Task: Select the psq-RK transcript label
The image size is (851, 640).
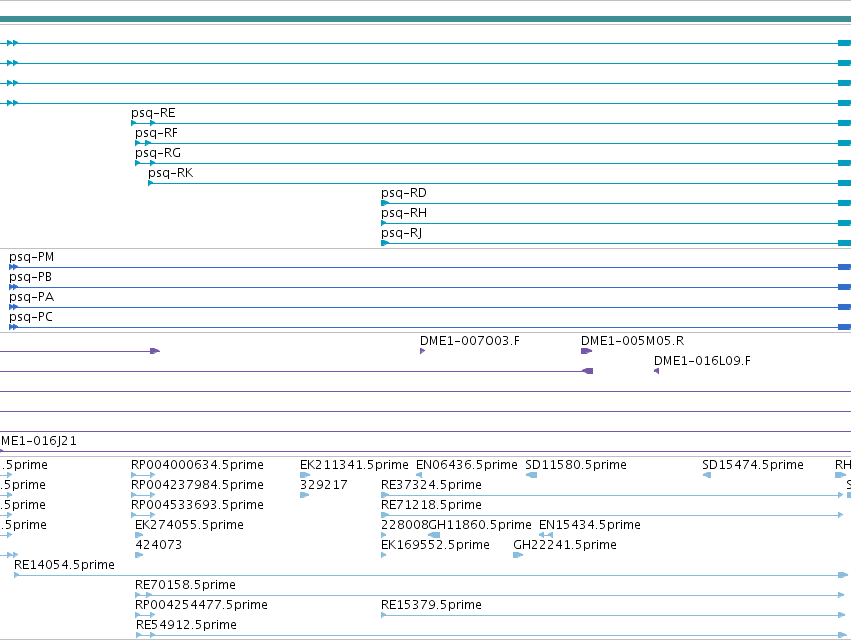Action: (170, 173)
